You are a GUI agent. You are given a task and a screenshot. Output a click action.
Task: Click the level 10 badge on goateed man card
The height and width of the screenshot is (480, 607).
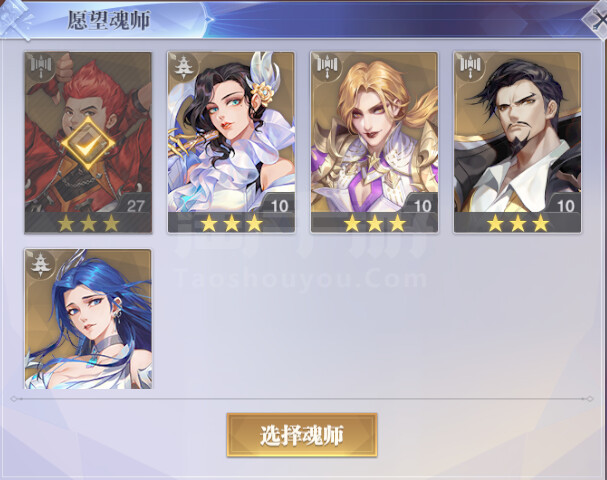(x=565, y=205)
